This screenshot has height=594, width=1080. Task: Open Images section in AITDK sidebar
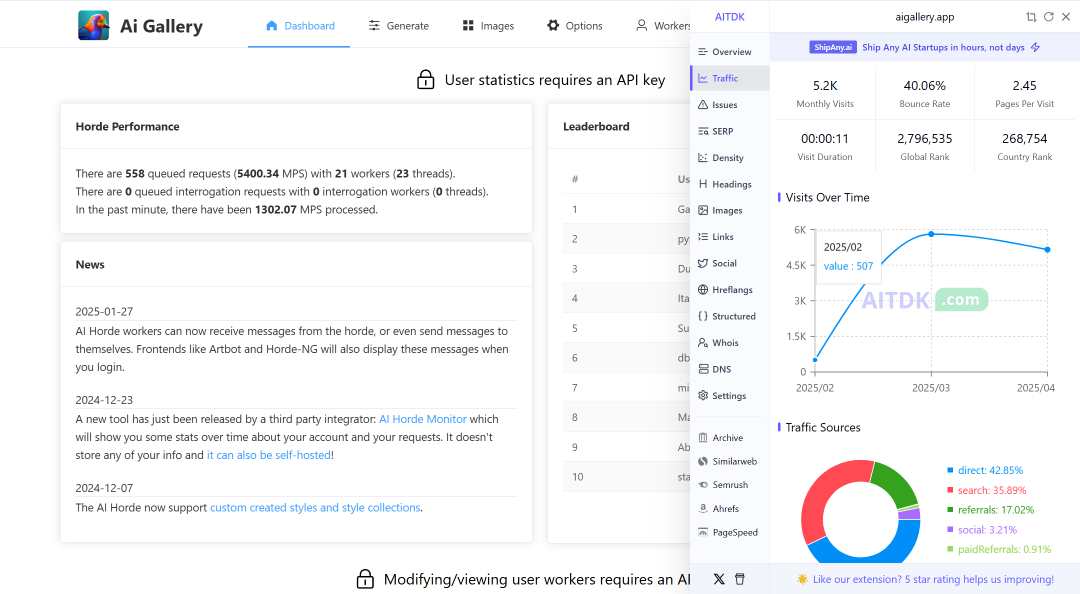pyautogui.click(x=729, y=210)
